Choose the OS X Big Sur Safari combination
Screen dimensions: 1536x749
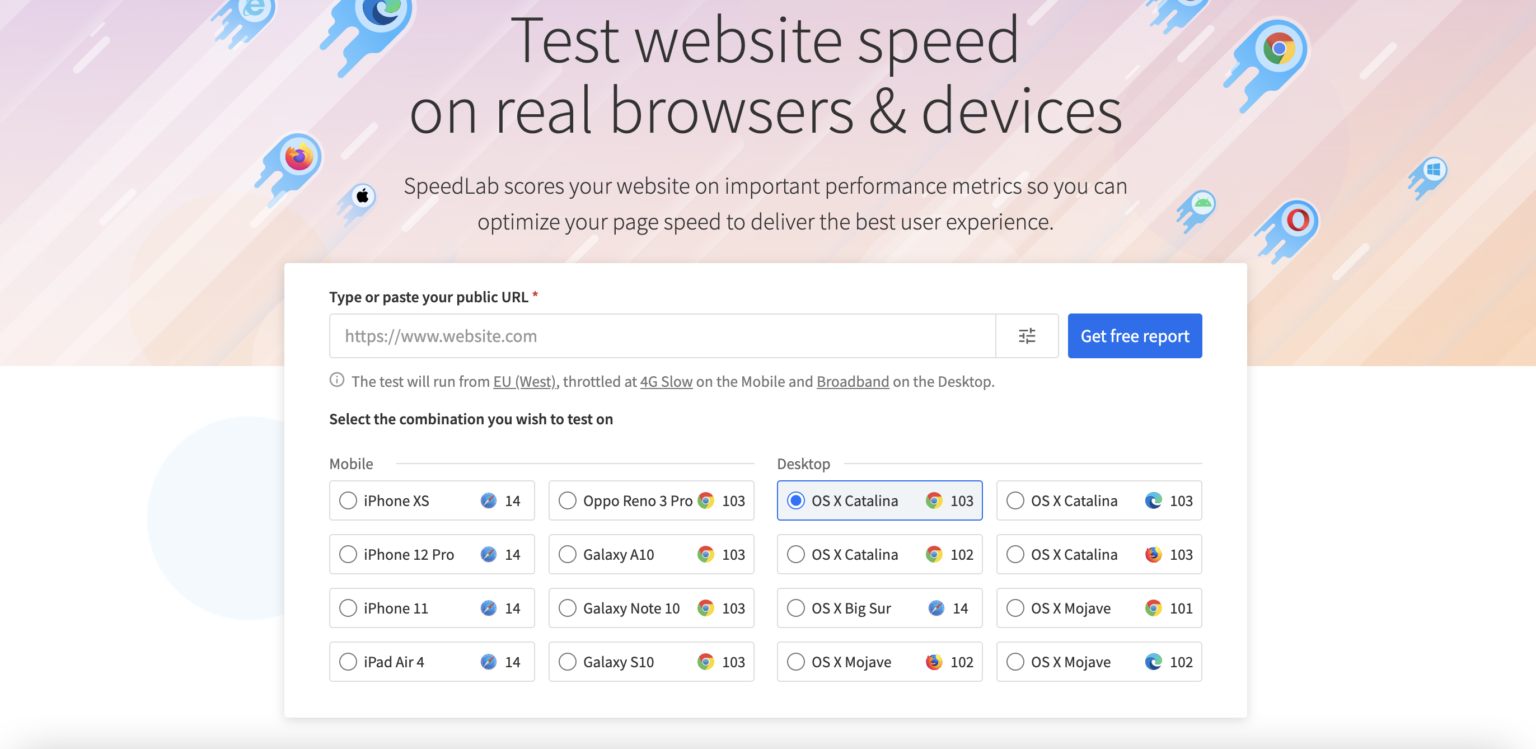pos(796,607)
